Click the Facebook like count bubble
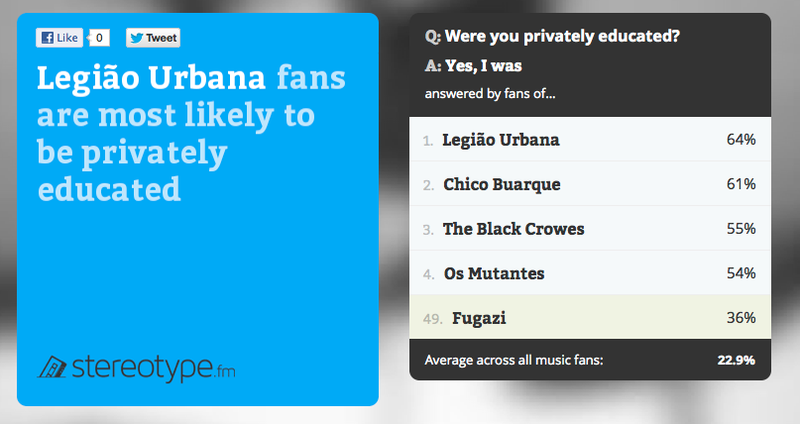 tap(99, 38)
